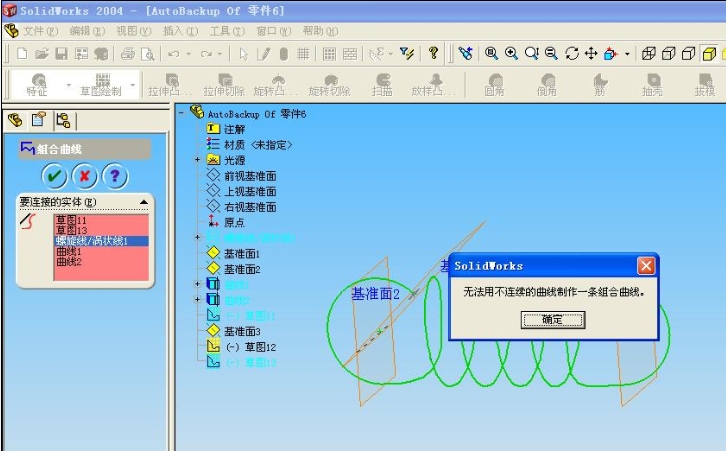Open the 特征 toolbar dropdown arrow
Image resolution: width=726 pixels, height=451 pixels.
(x=69, y=85)
